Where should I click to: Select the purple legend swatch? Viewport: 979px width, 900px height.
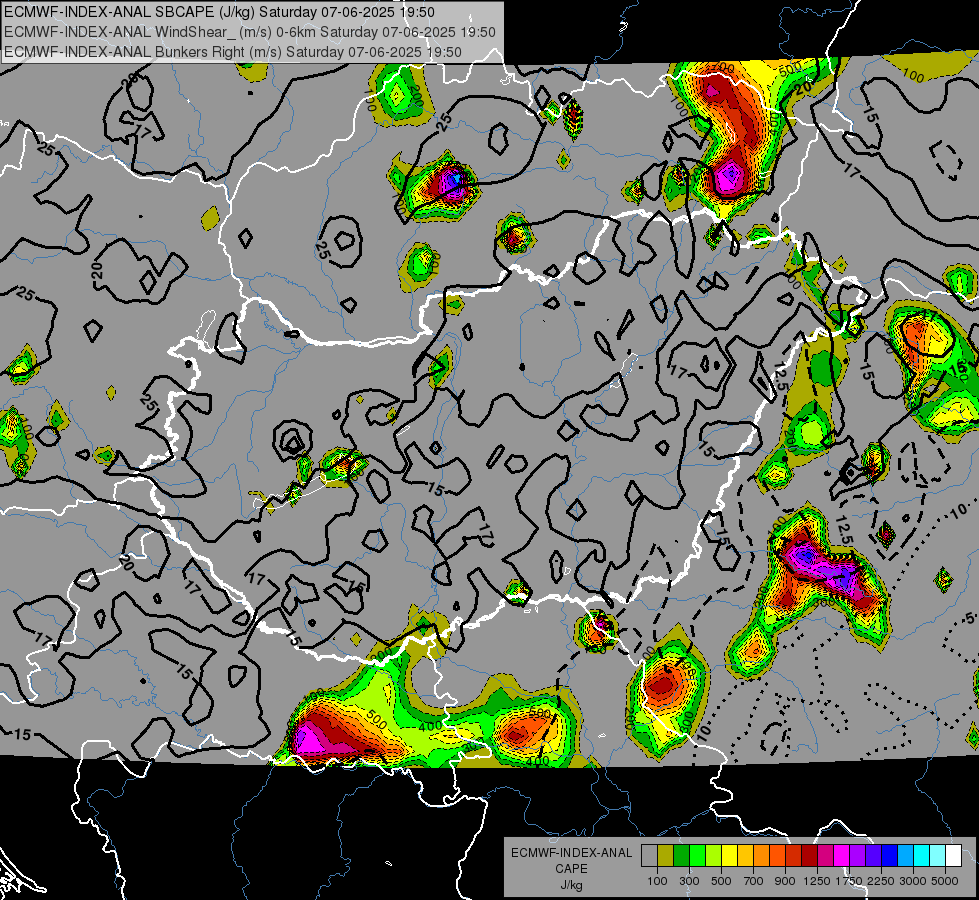[858, 856]
